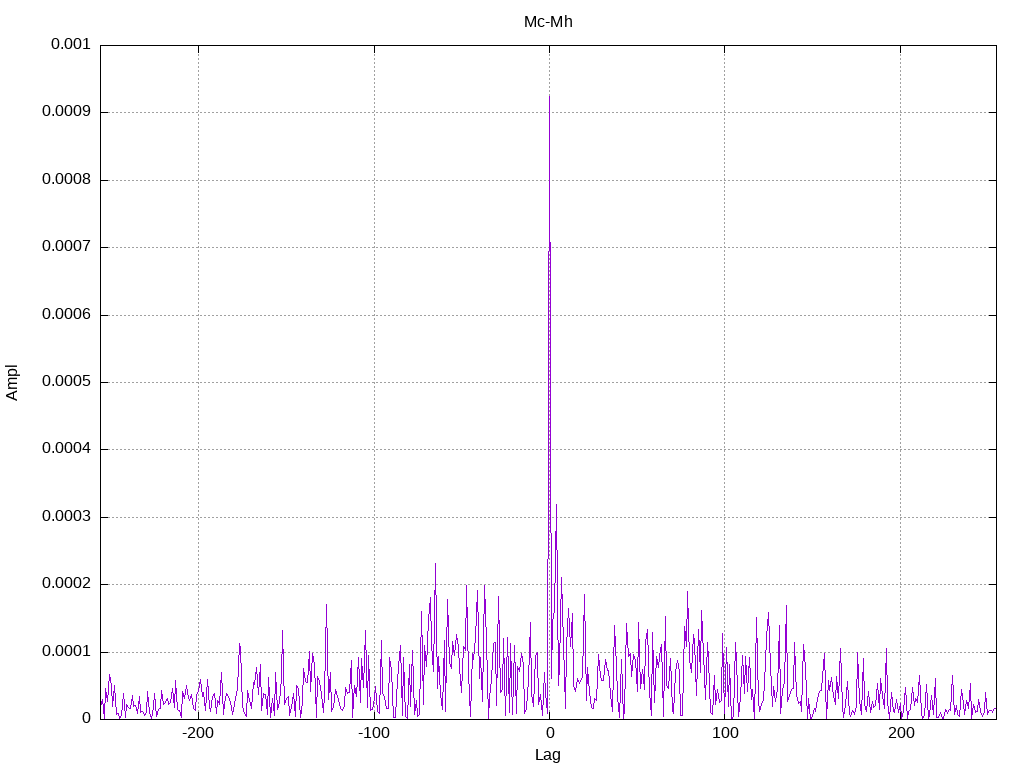Click the 0.0007 y-axis tick label
The width and height of the screenshot is (1024, 768).
66,247
